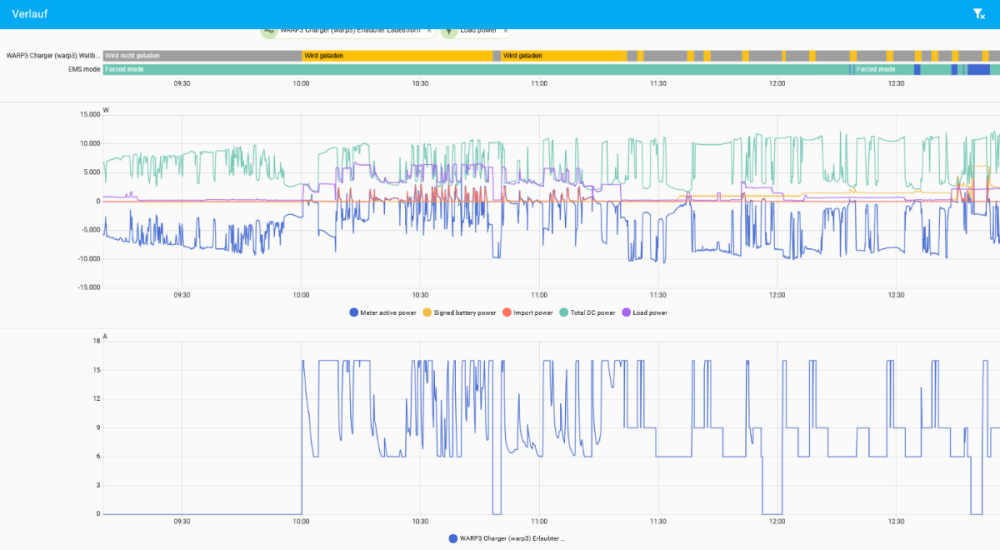Image resolution: width=1000 pixels, height=550 pixels.
Task: Click the blue EMS mode segment at far right
Action: tap(984, 70)
